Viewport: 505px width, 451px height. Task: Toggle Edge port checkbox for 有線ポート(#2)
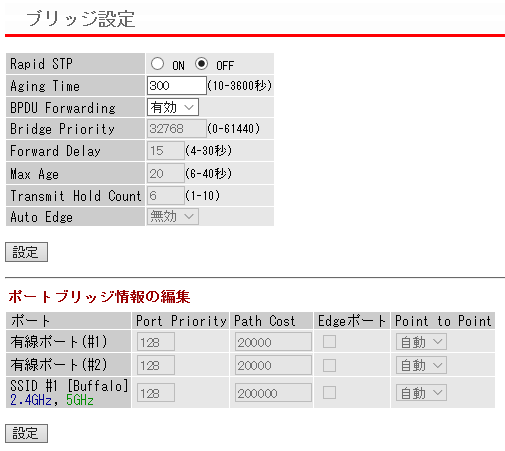click(x=329, y=365)
